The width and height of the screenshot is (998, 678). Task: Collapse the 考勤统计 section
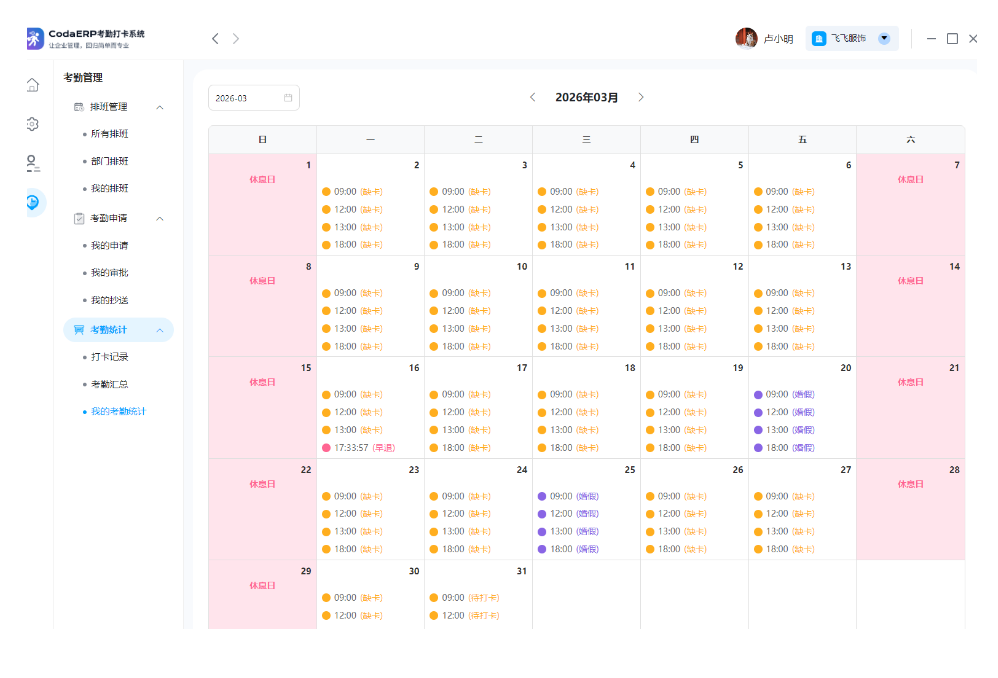(160, 330)
